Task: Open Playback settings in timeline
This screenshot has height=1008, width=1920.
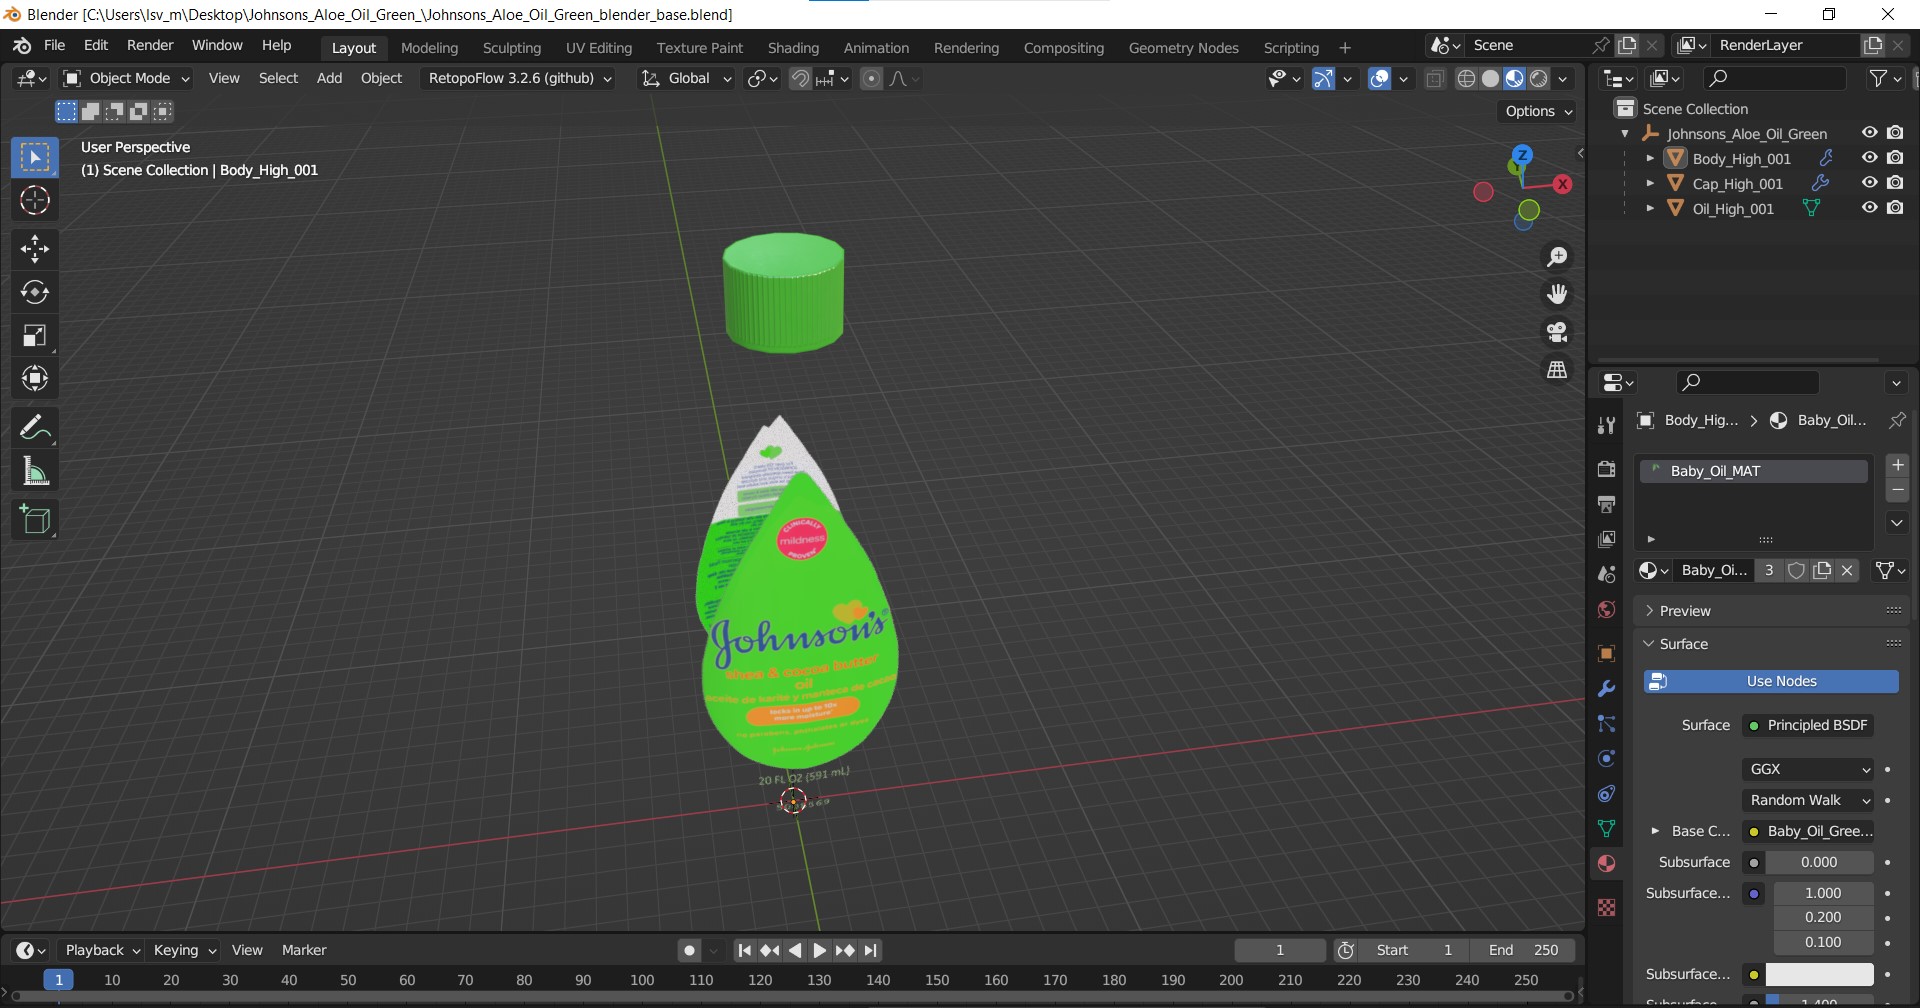Action: pos(102,950)
